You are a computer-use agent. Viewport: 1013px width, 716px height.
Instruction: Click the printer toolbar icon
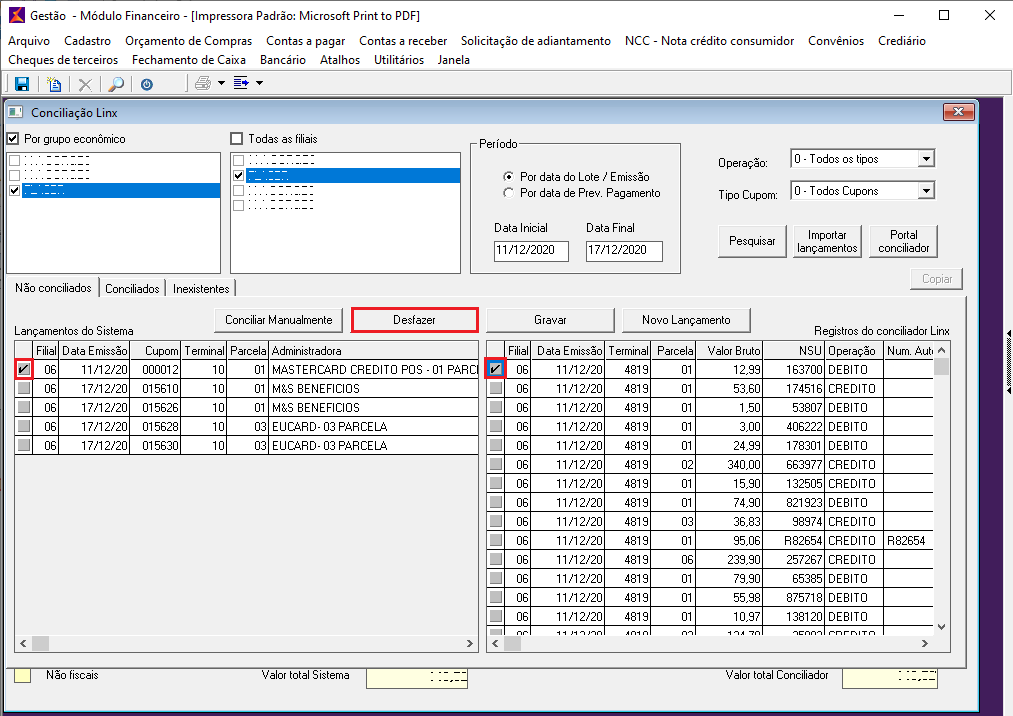click(203, 84)
